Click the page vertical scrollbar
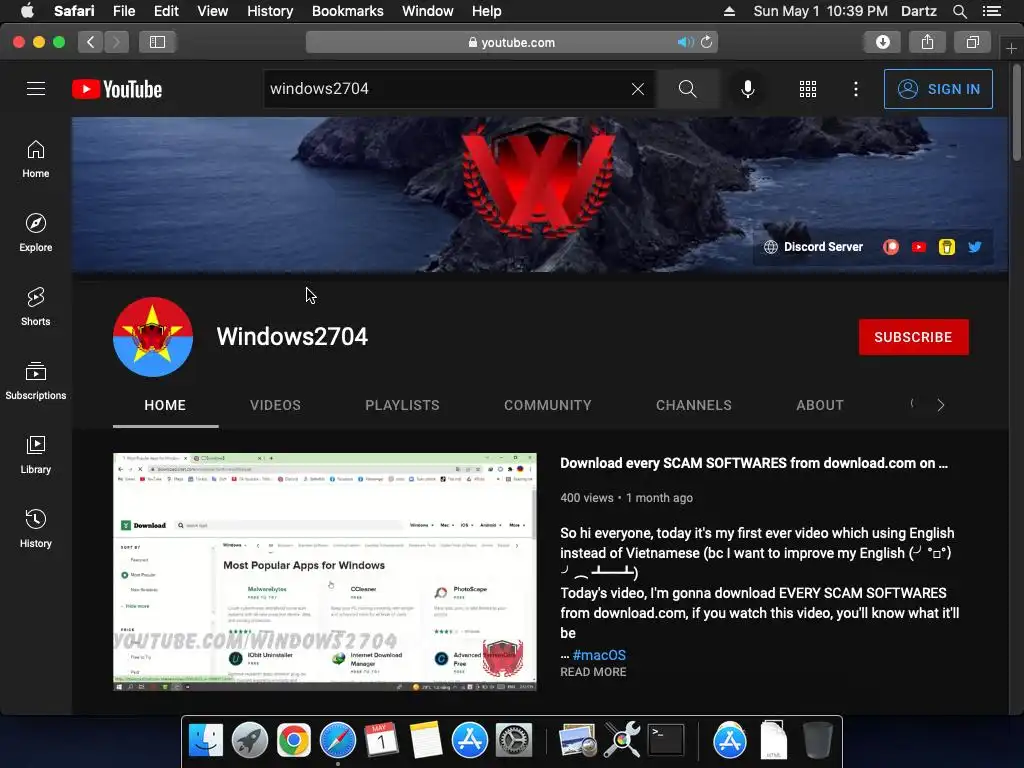Screen dimensions: 1024x768 click(1017, 112)
